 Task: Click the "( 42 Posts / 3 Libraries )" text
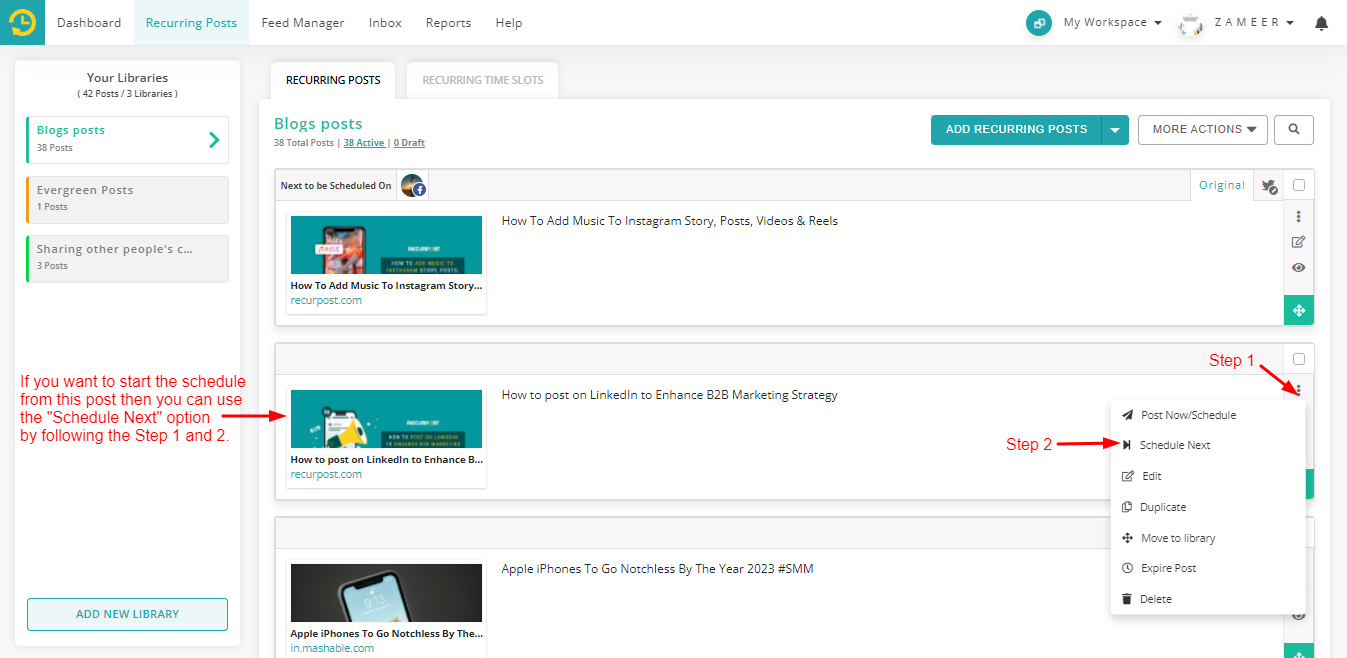(128, 94)
